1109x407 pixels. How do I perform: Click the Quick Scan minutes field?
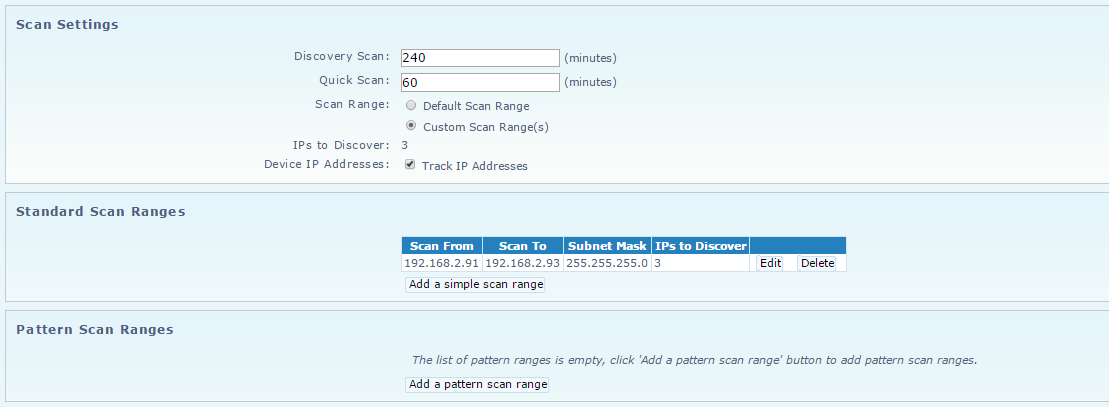click(x=480, y=82)
